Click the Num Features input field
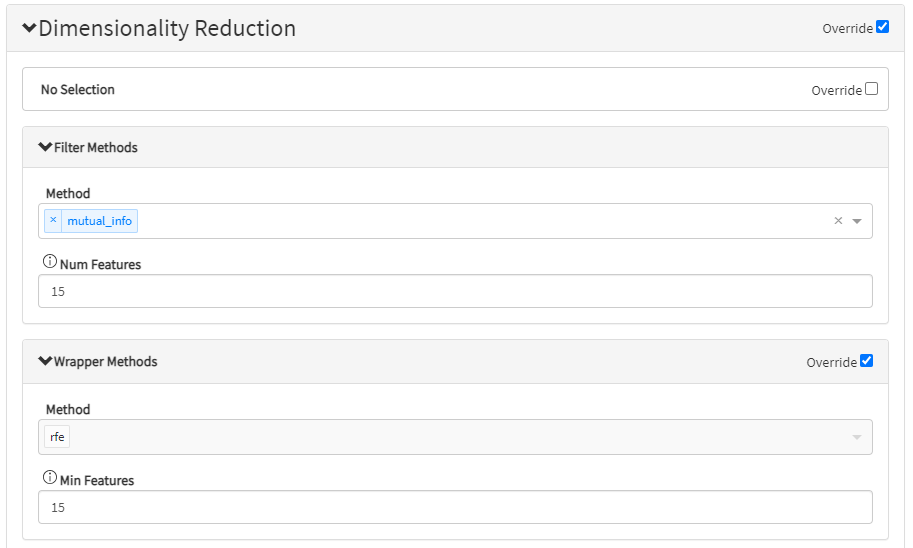Viewport: 913px width, 548px height. coord(455,292)
